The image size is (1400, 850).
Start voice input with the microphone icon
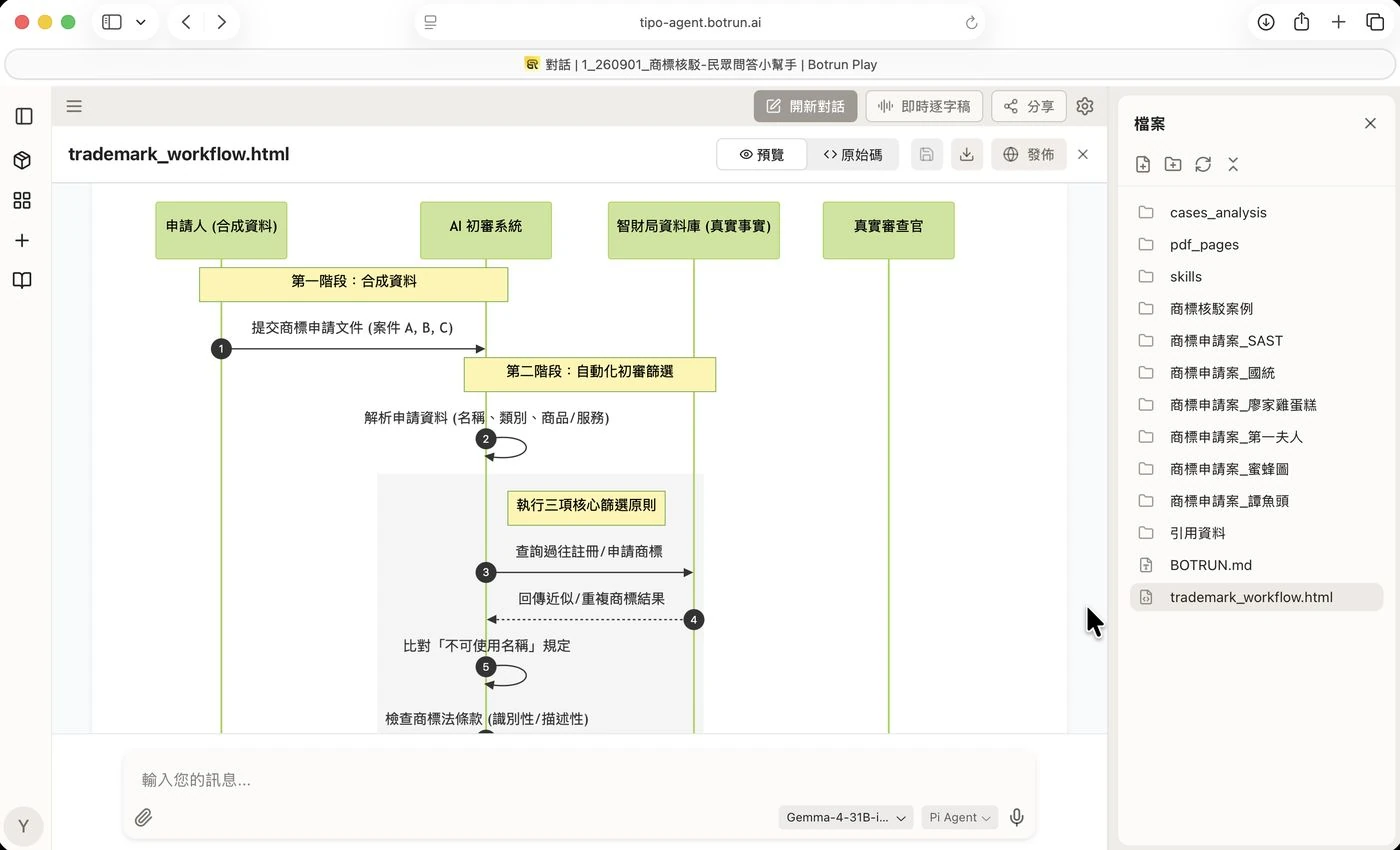point(1017,817)
